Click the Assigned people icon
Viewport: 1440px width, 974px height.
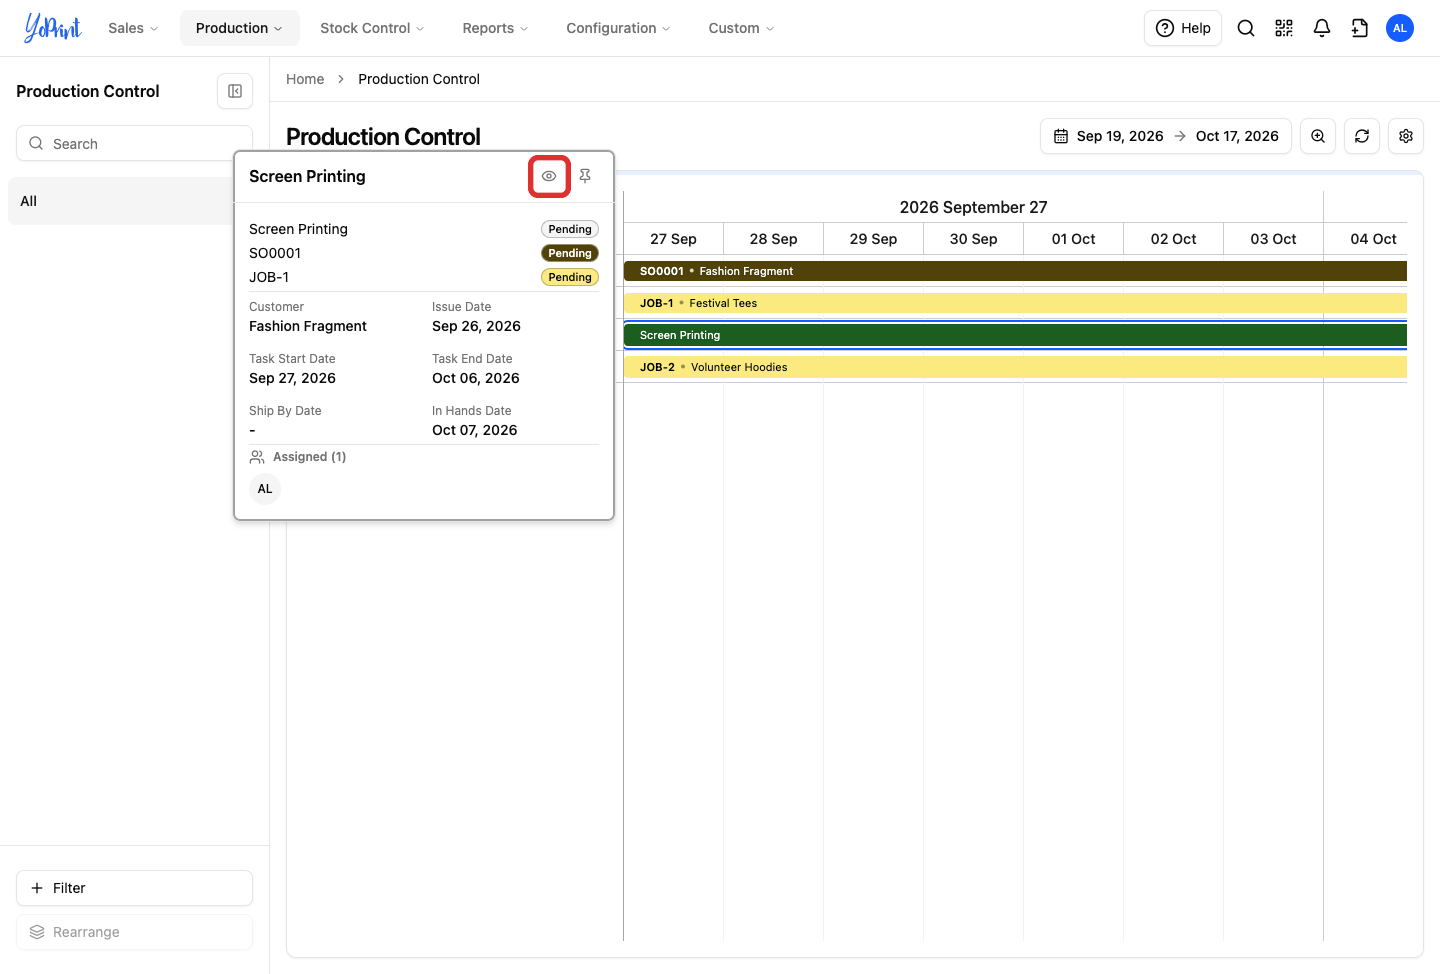[257, 457]
